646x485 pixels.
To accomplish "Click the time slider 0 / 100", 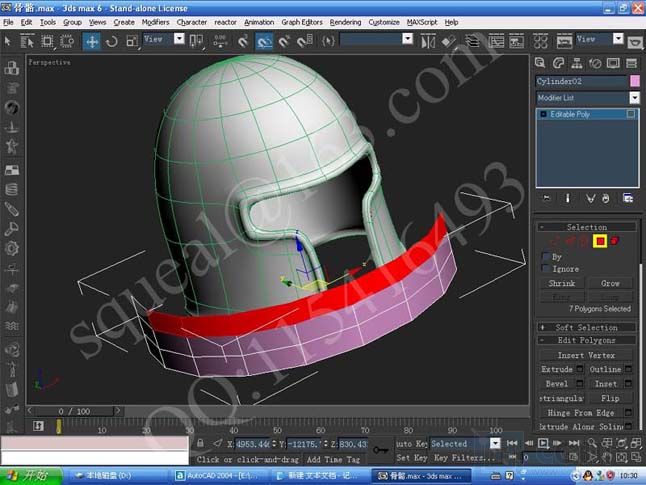I will (74, 411).
